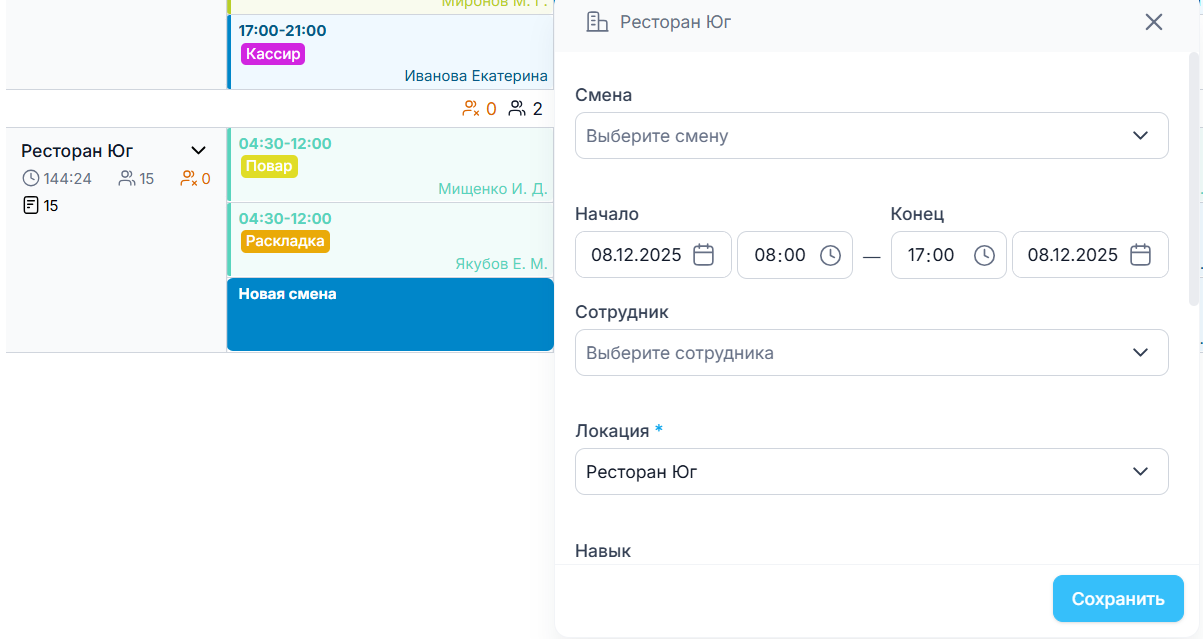1203x639 pixels.
Task: Select the Новая смена blue block
Action: (x=390, y=315)
